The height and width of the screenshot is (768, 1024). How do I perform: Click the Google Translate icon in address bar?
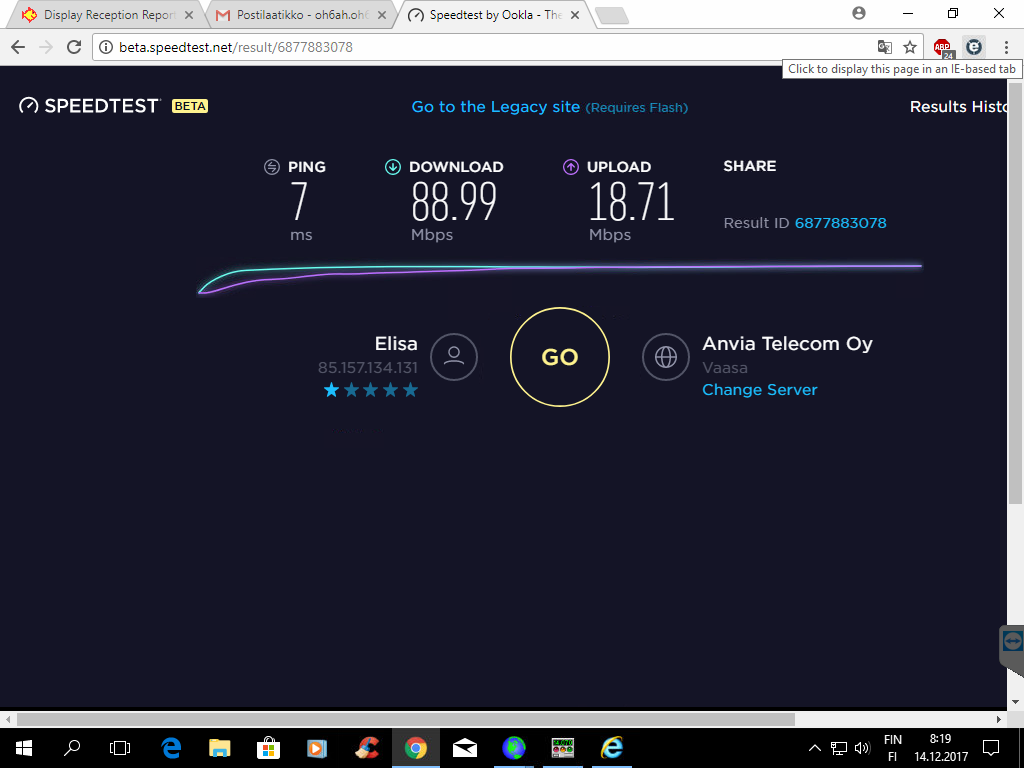(885, 47)
